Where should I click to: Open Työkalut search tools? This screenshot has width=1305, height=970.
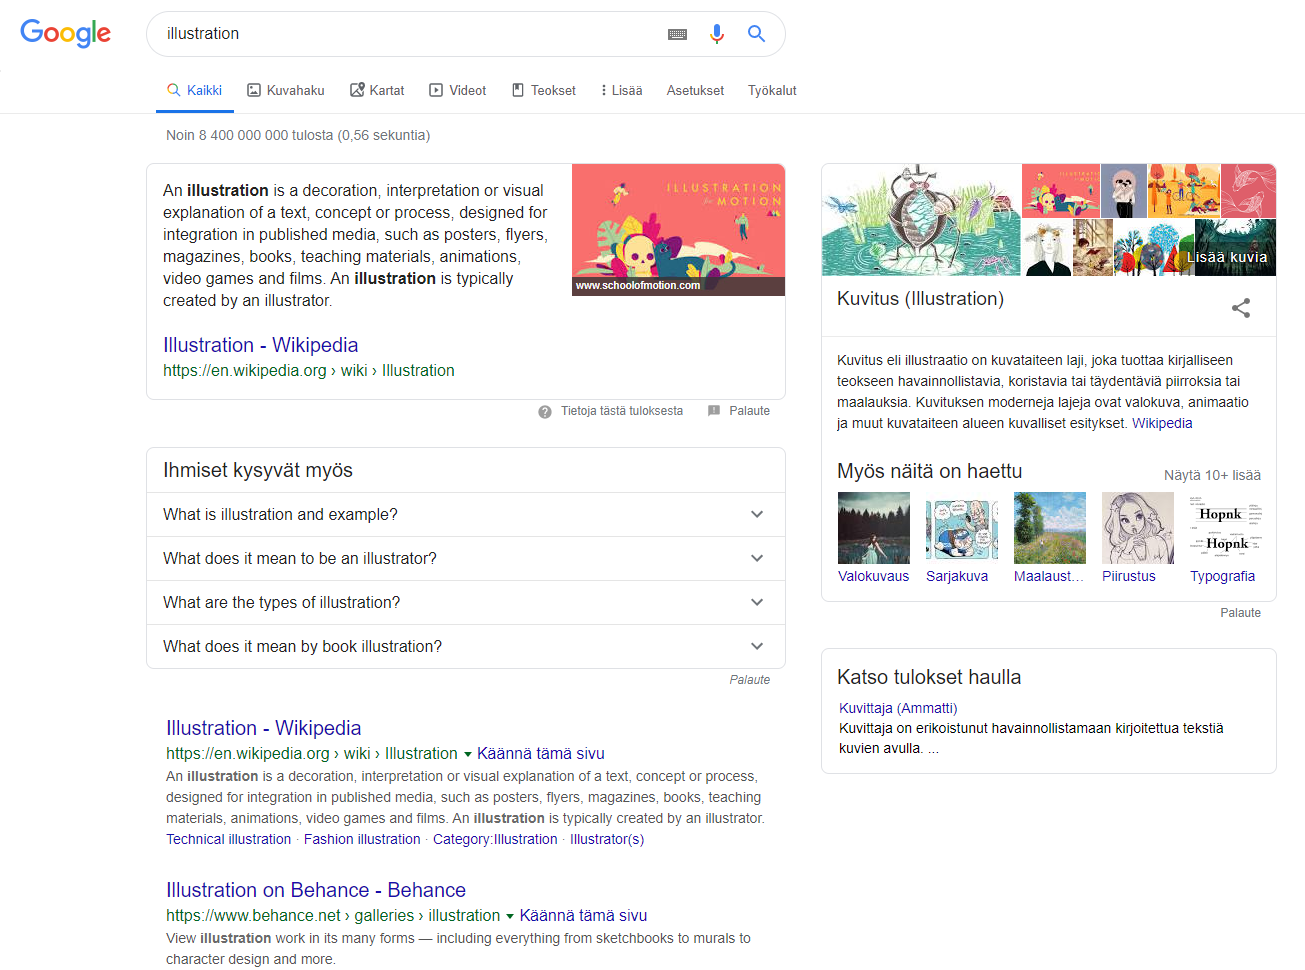[772, 90]
